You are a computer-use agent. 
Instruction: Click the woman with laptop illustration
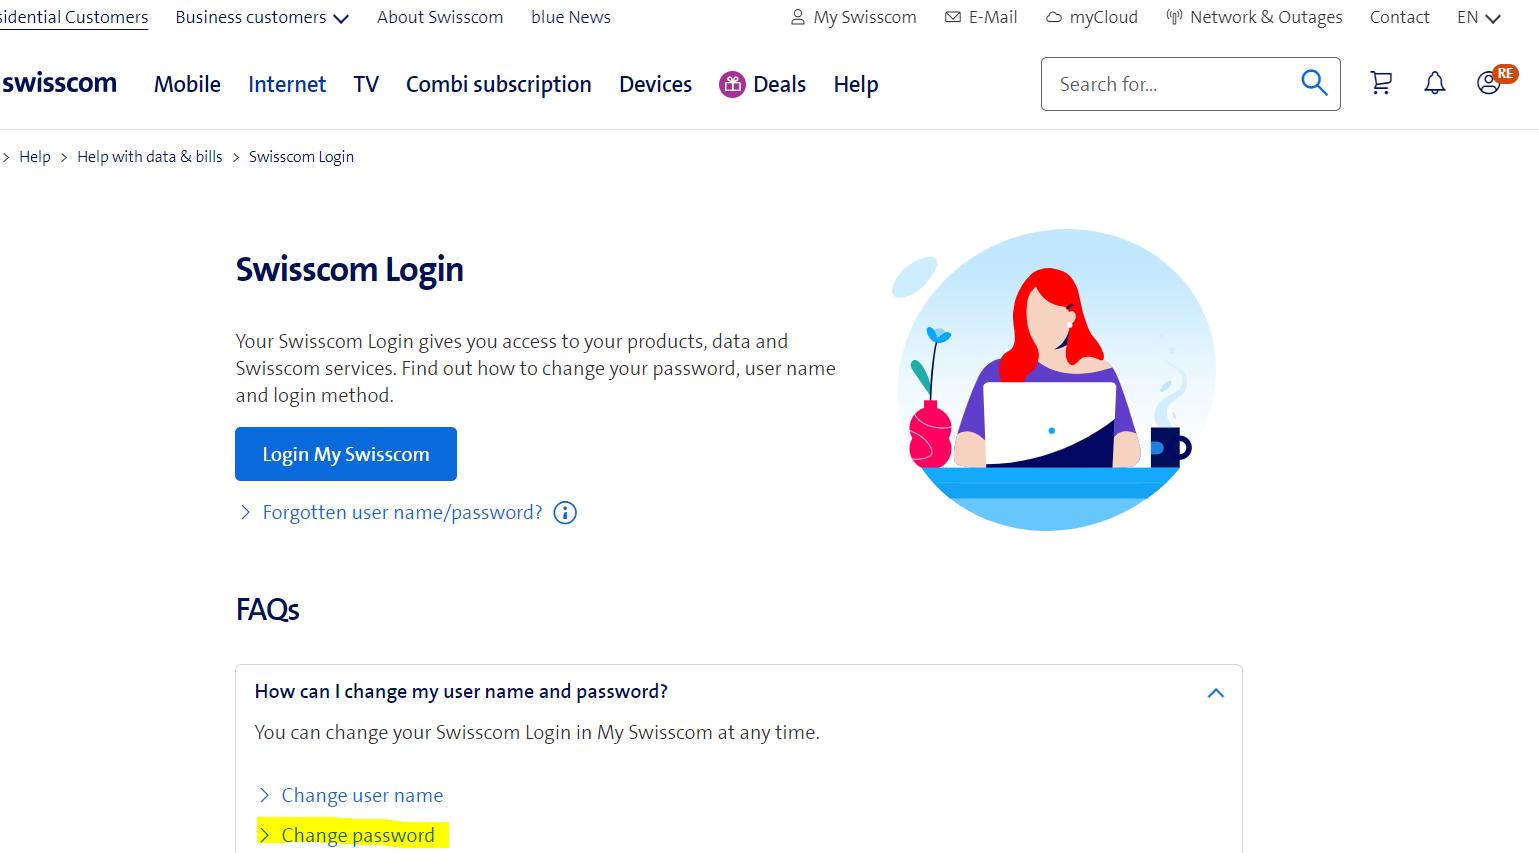tap(1053, 380)
